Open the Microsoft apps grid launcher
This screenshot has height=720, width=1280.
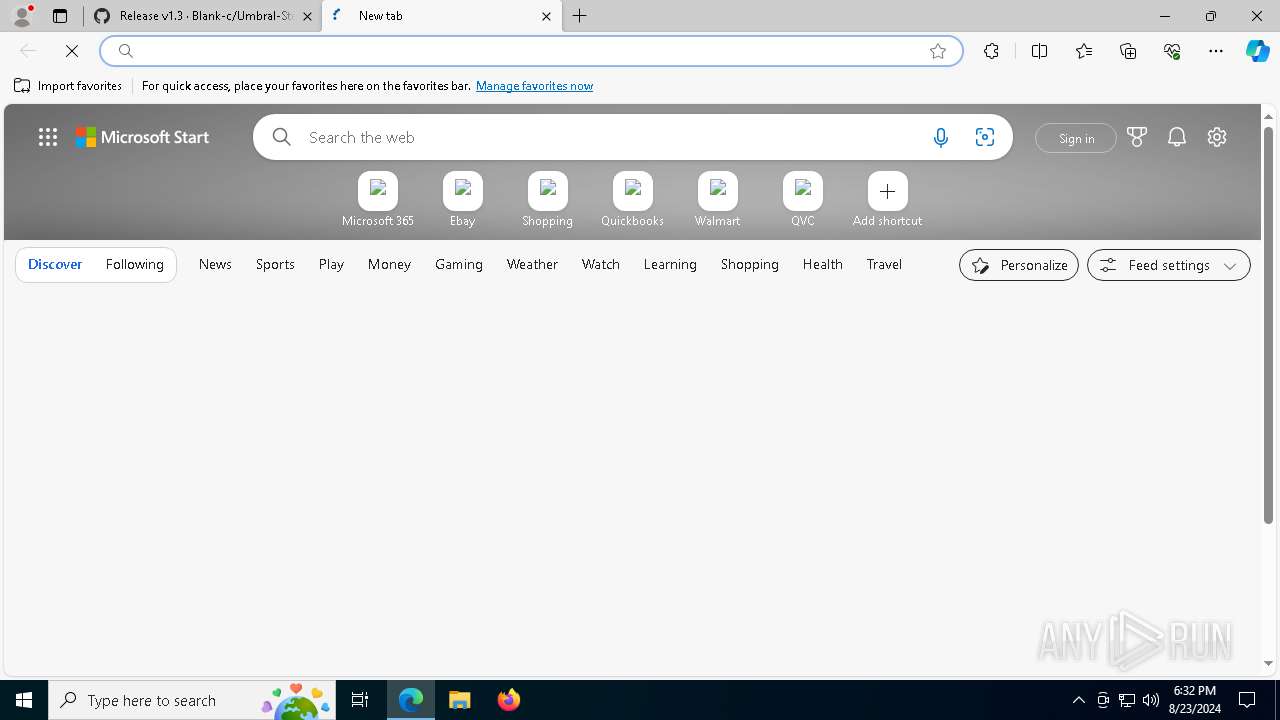click(48, 137)
